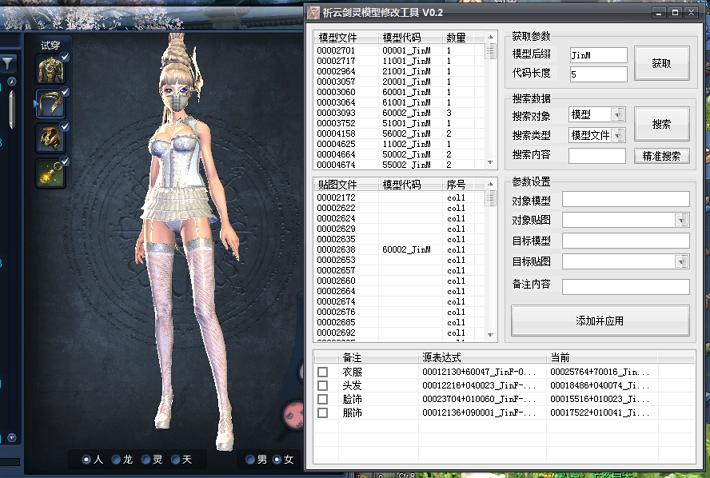Screen dimensions: 710x478
Task: Select the 天 race radio button
Action: [x=176, y=460]
